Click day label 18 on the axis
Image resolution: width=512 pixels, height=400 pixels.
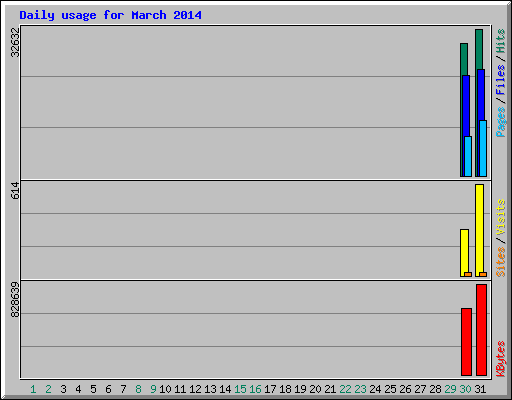pos(285,389)
